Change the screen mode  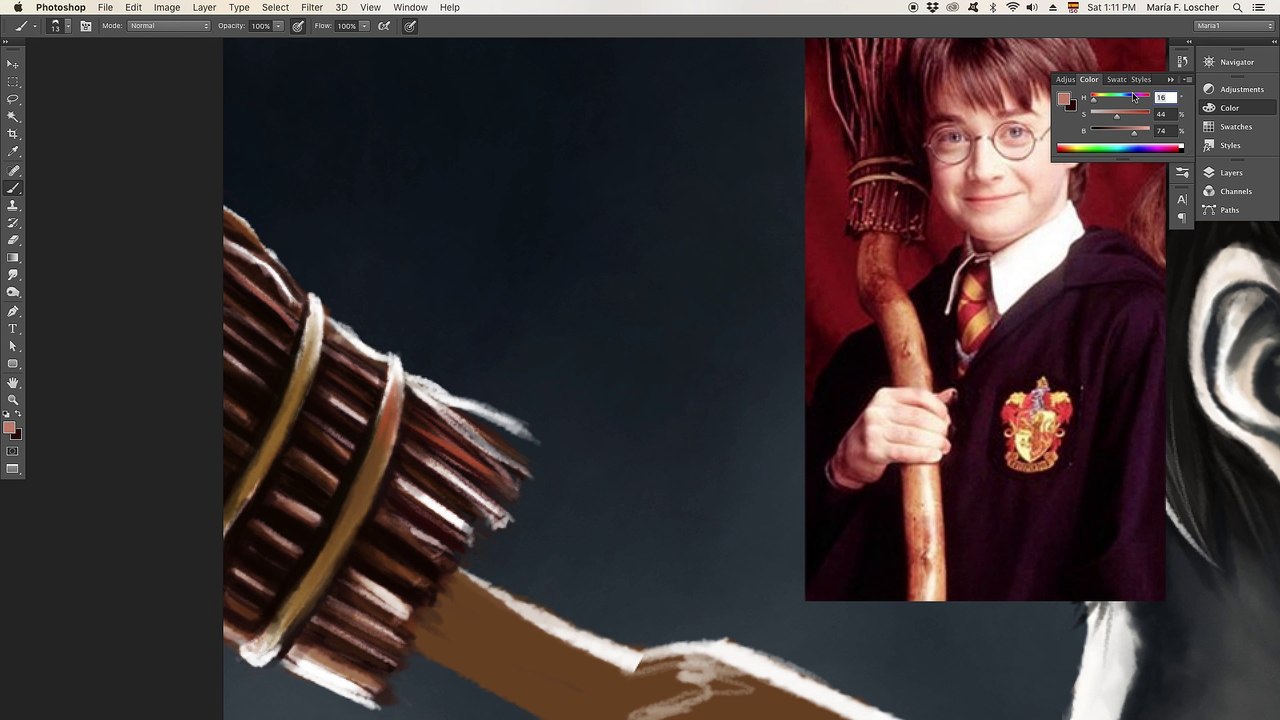(13, 469)
